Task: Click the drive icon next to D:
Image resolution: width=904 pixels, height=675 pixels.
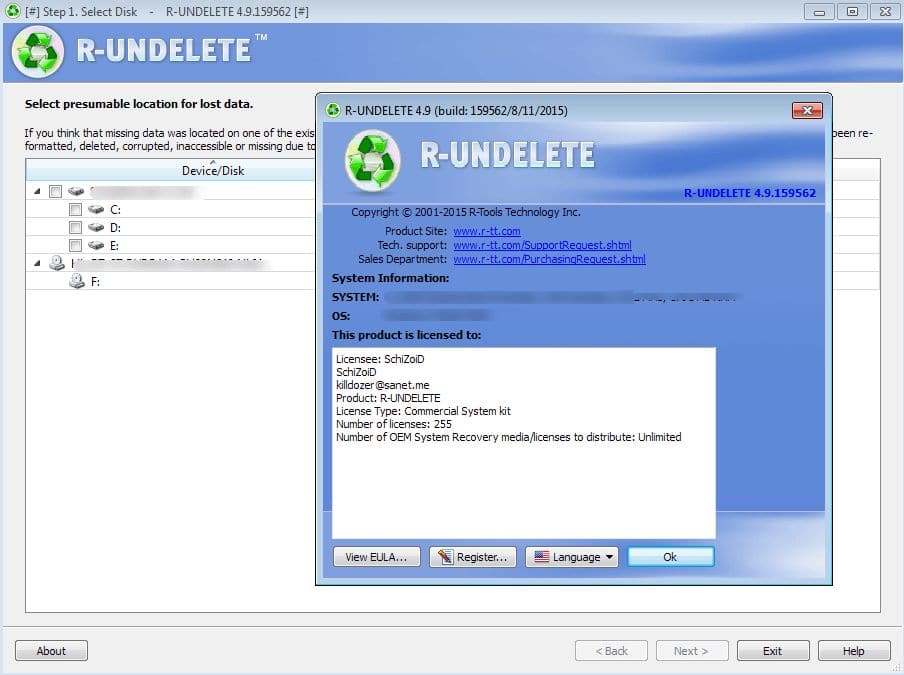Action: point(96,227)
